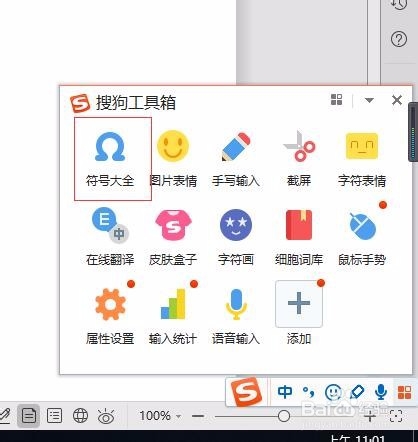Open 字符画 character art tool
Viewport: 418px width, 442px height.
236,236
